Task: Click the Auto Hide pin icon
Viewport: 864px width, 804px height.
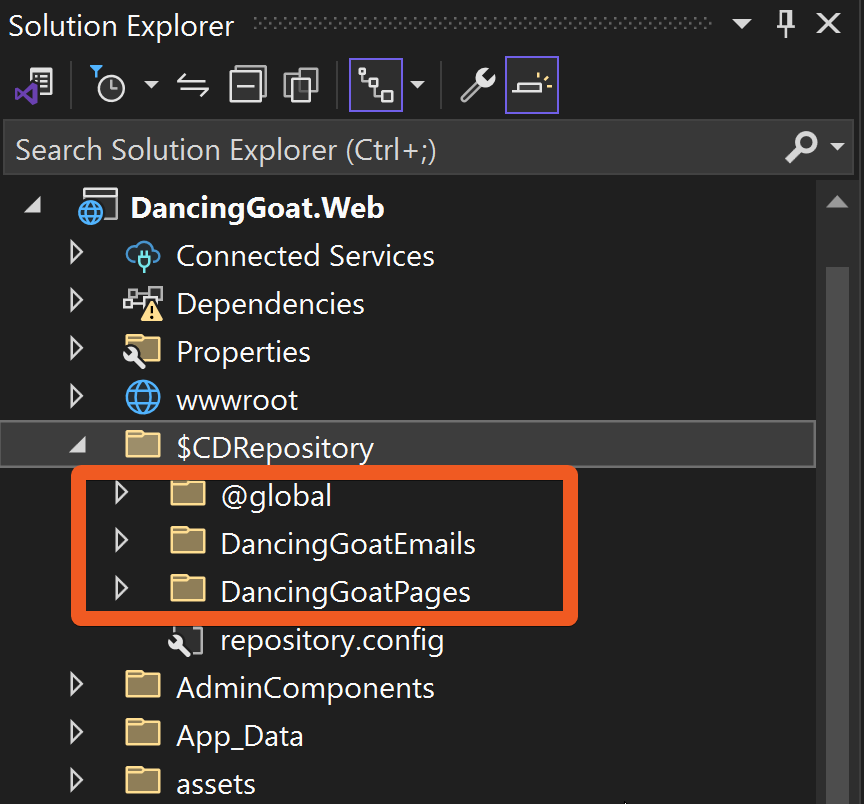Action: click(x=786, y=24)
